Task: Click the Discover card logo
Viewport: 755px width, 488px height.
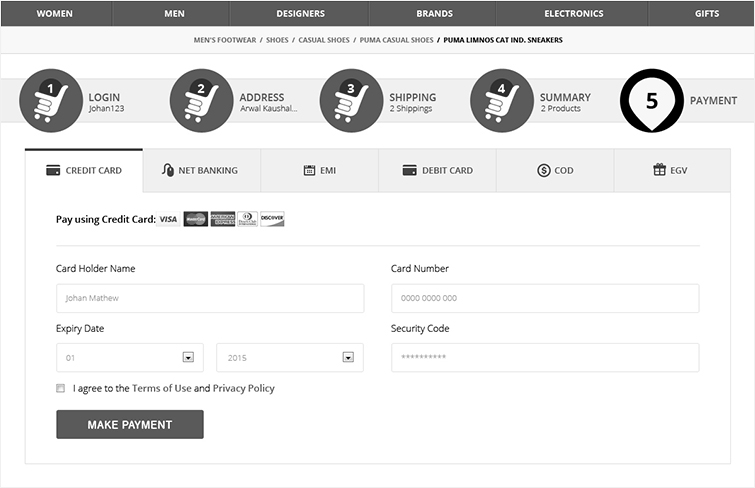Action: tap(272, 219)
